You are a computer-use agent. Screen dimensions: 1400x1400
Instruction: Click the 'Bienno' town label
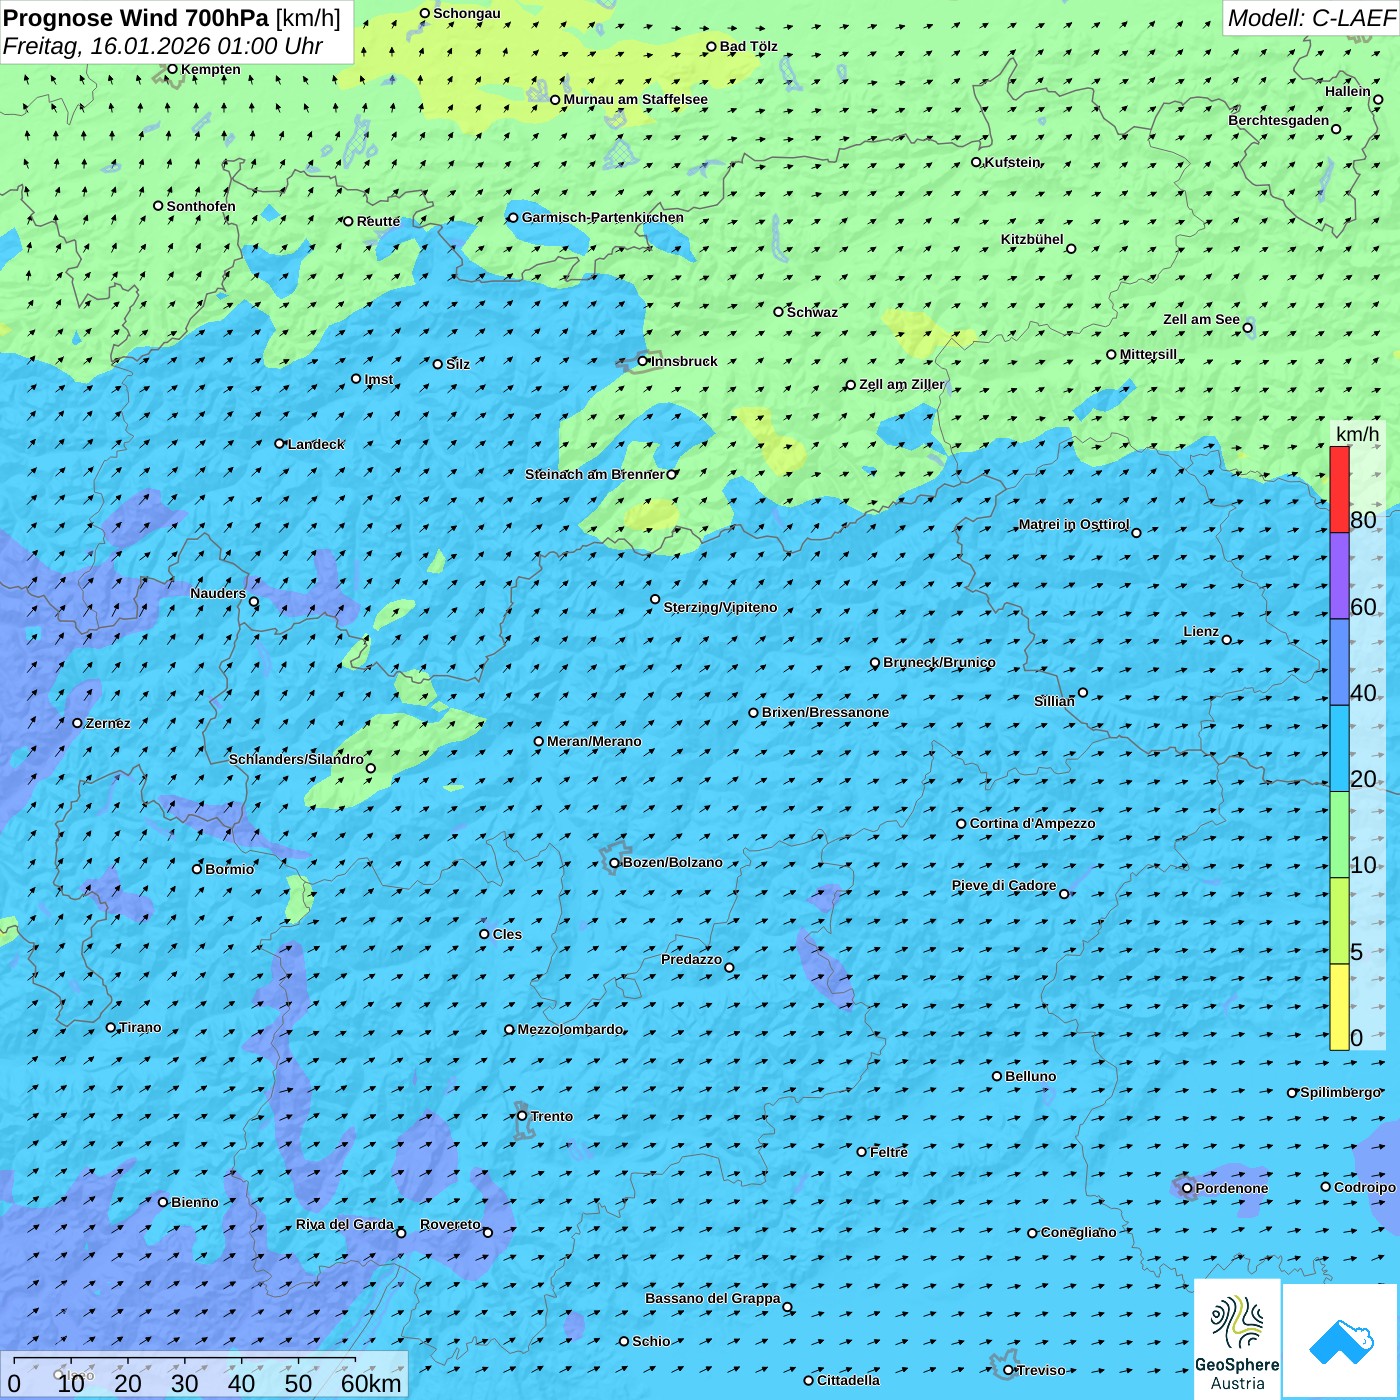(194, 1202)
